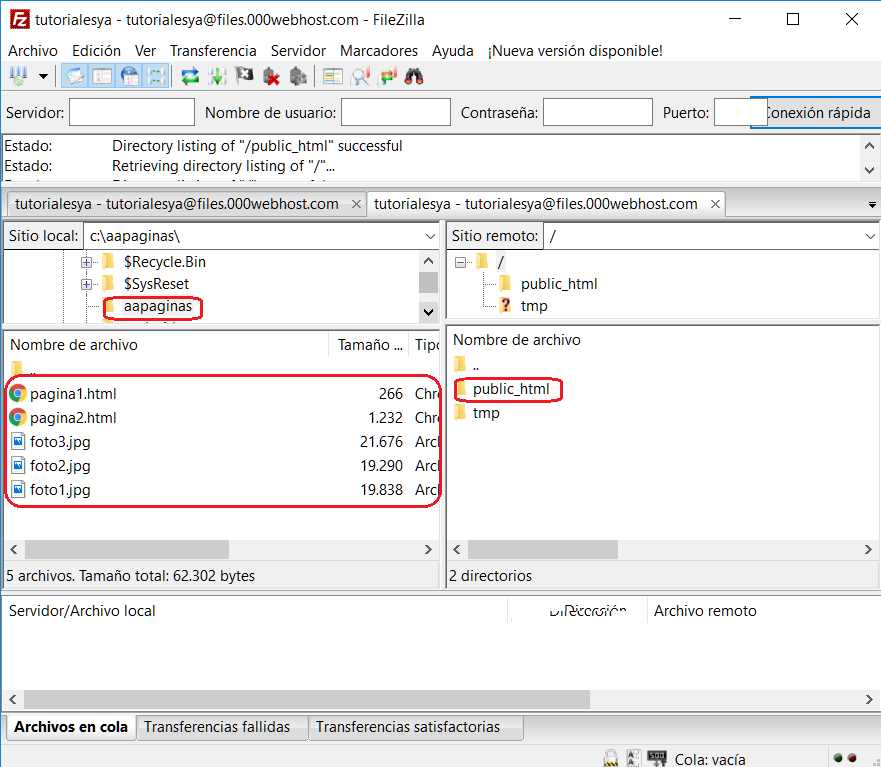881x767 pixels.
Task: Select public_html folder in remote file list
Action: pos(511,389)
